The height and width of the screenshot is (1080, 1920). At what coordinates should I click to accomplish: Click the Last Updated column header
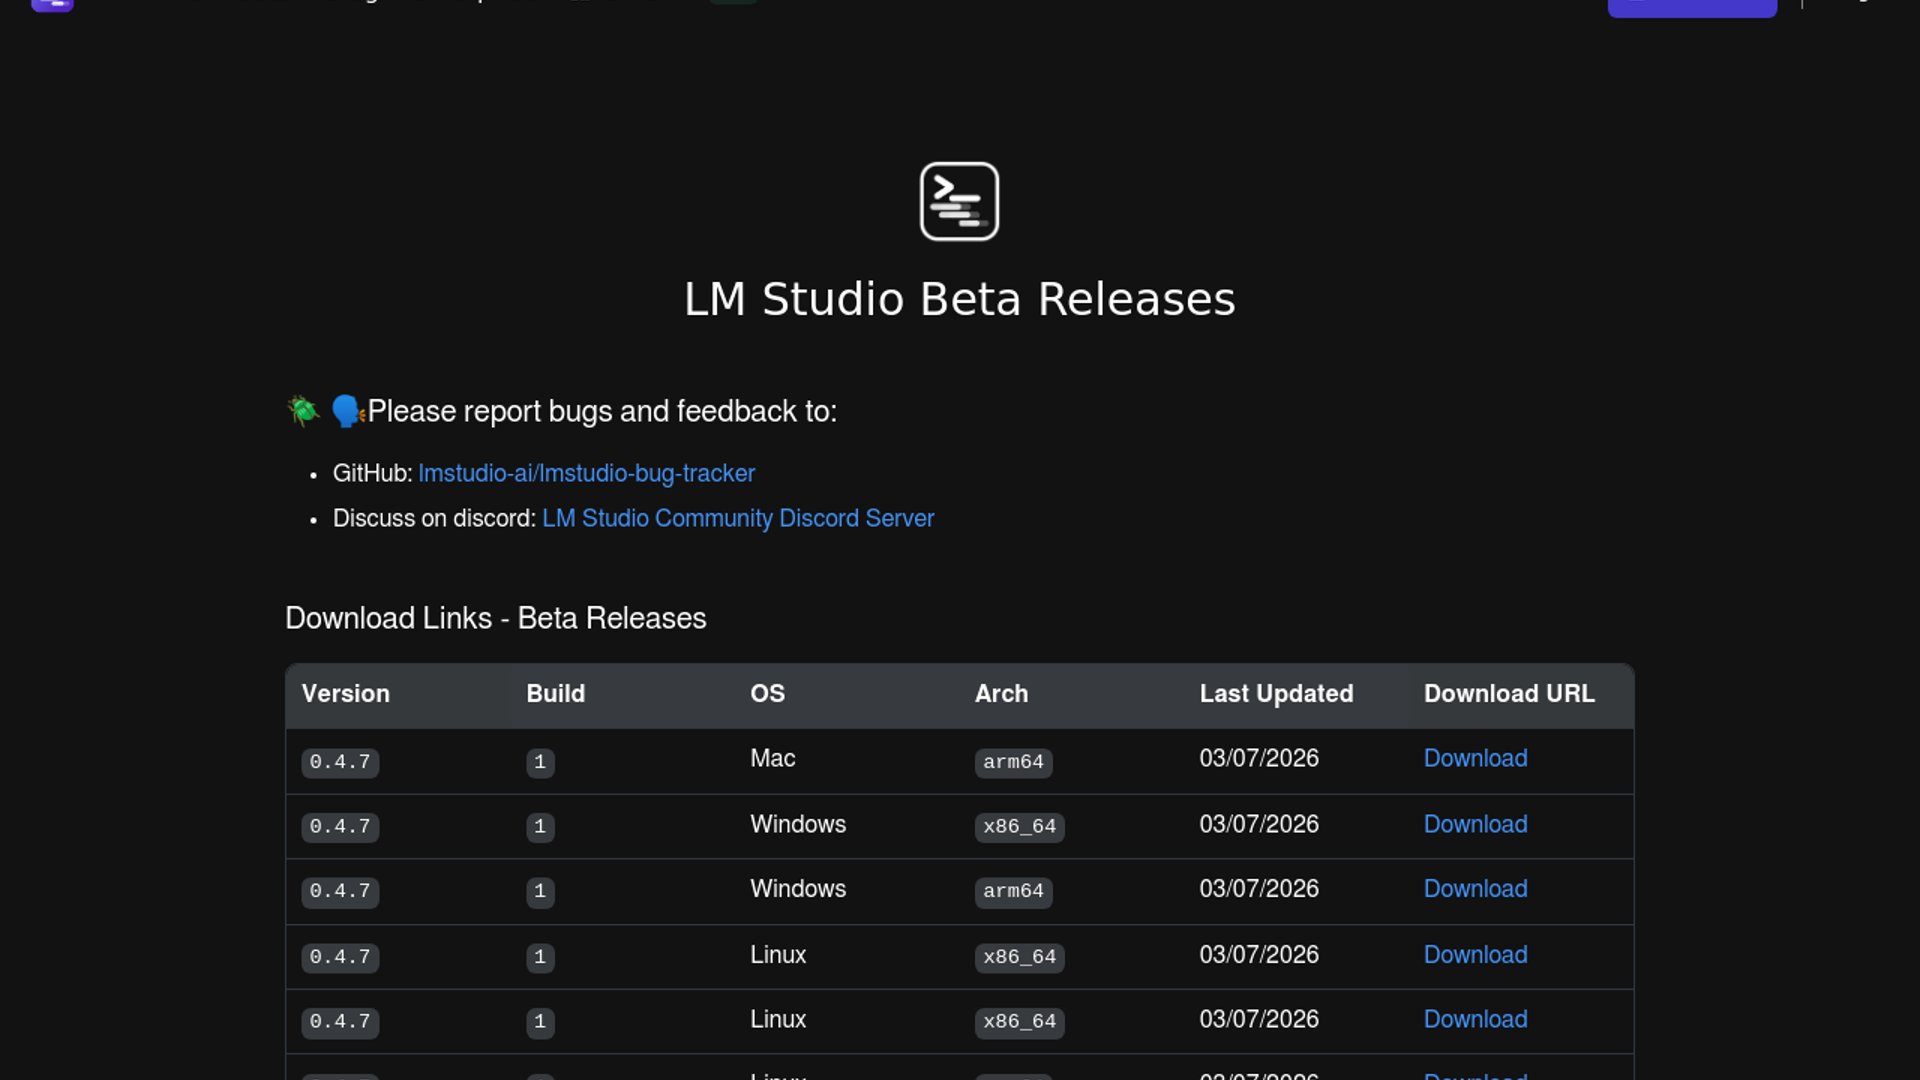[x=1276, y=694]
